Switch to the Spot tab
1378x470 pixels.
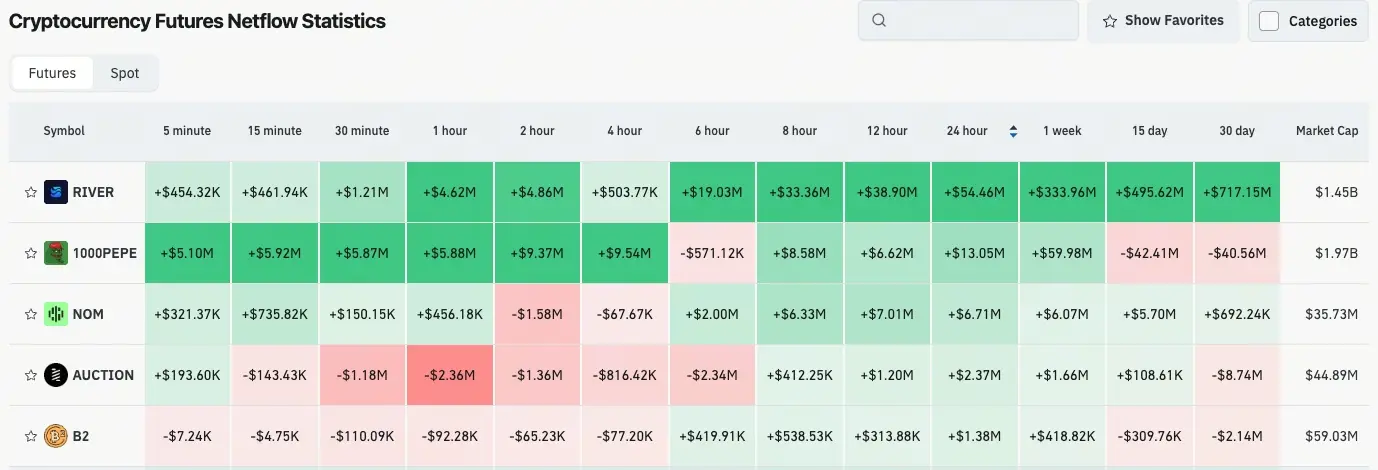(x=125, y=73)
